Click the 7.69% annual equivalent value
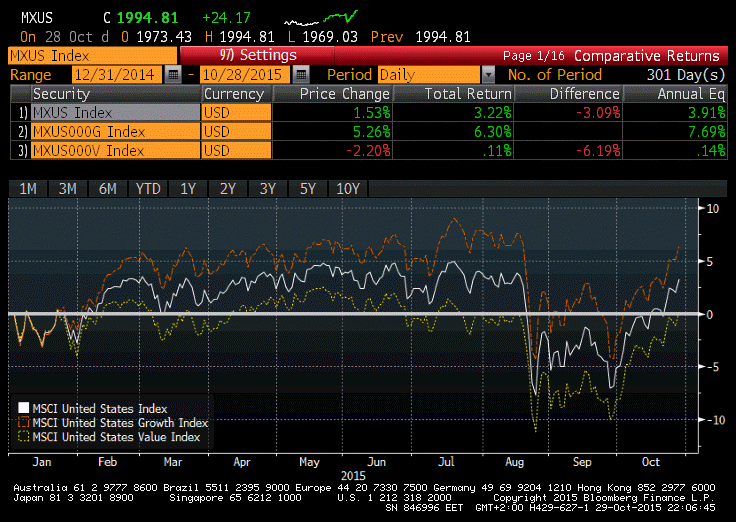 707,131
